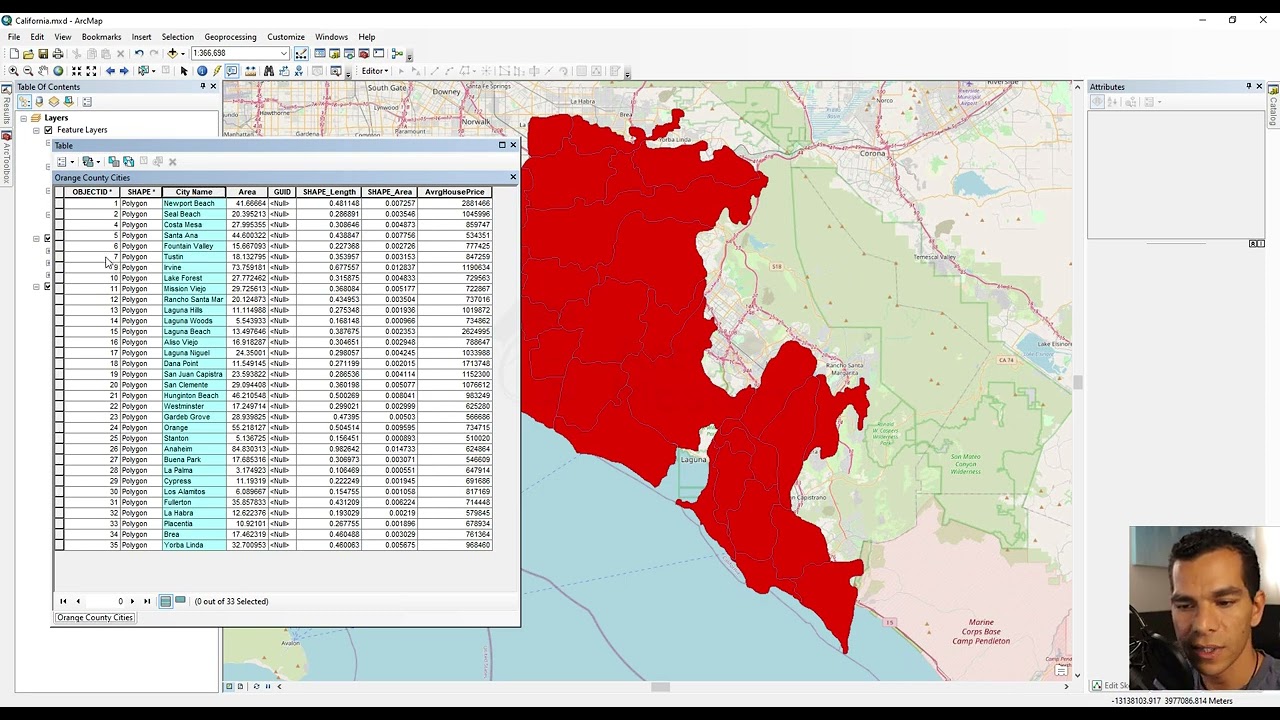Save the map with the floppy icon
This screenshot has width=1280, height=720.
(x=43, y=53)
